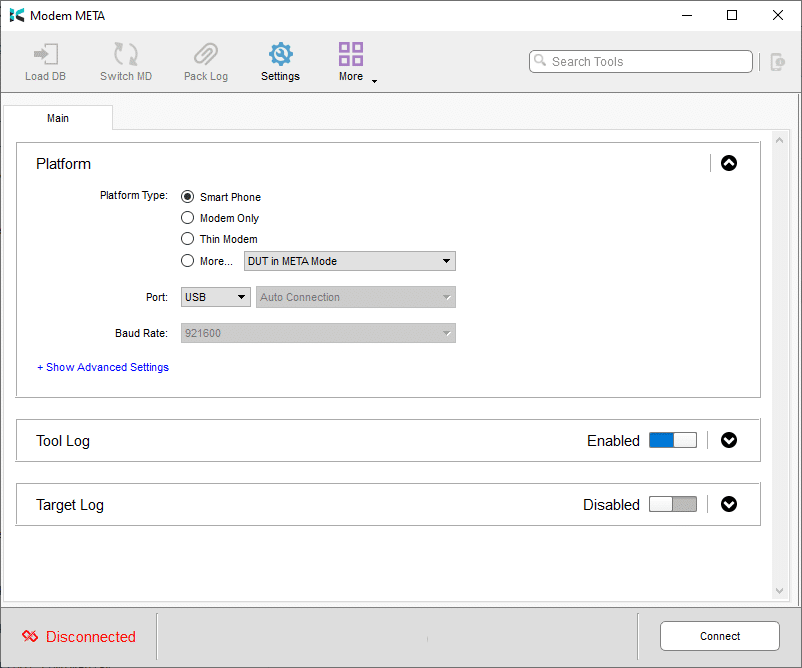Open the USB port dropdown
Image resolution: width=802 pixels, height=668 pixels.
215,297
